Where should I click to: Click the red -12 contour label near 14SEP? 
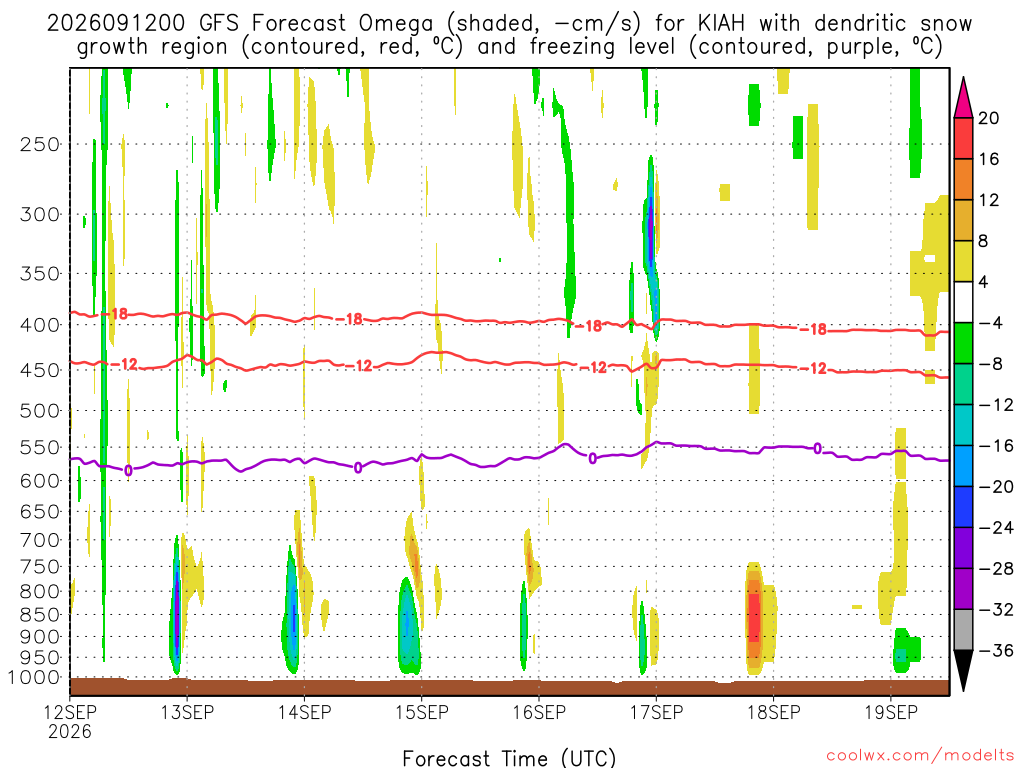tap(359, 366)
